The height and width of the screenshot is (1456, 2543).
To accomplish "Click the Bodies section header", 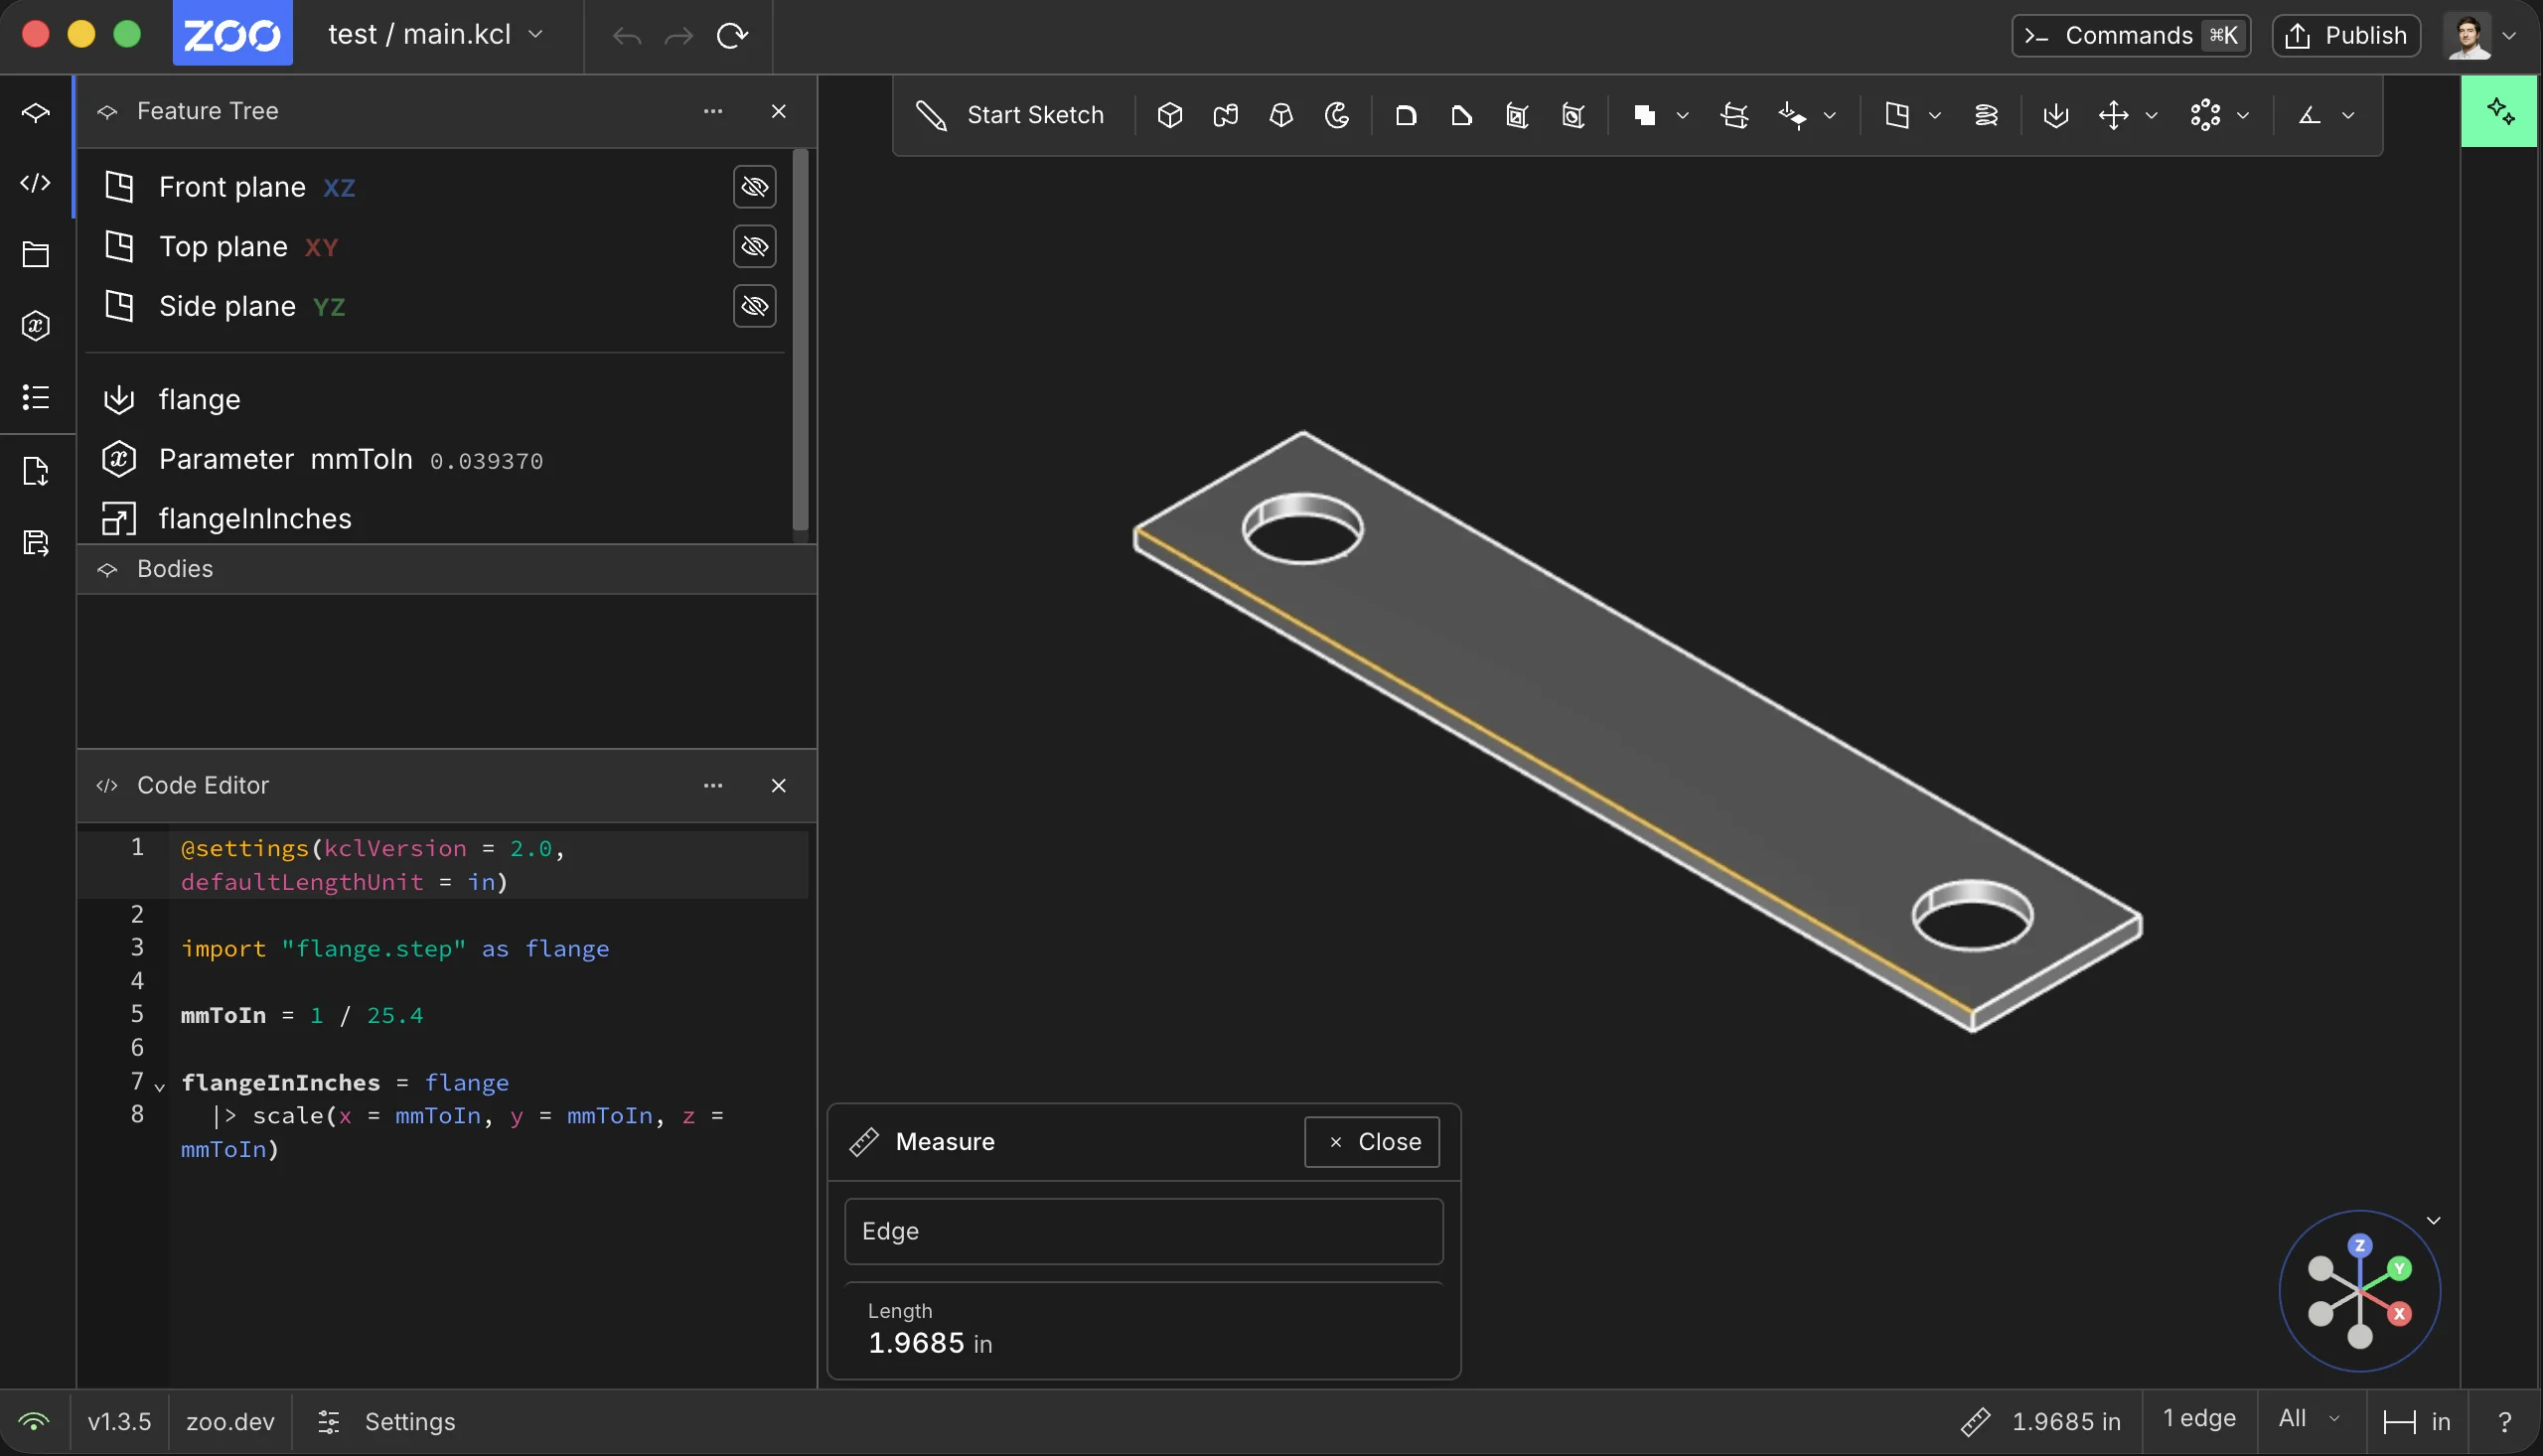I will (447, 569).
